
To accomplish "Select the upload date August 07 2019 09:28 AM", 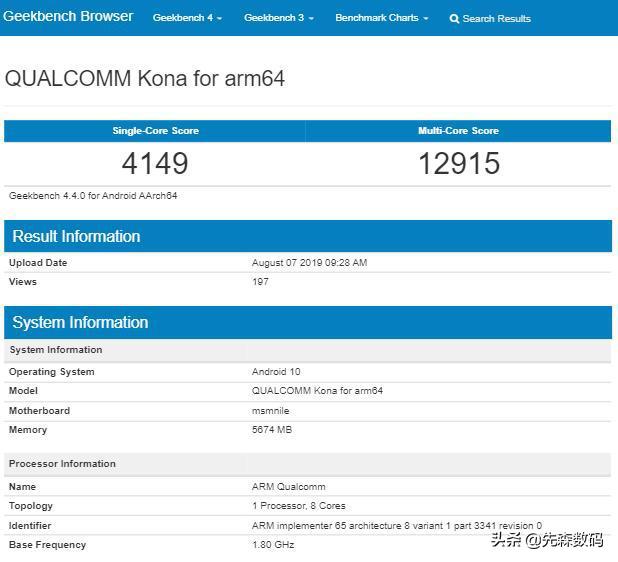I will pos(309,263).
